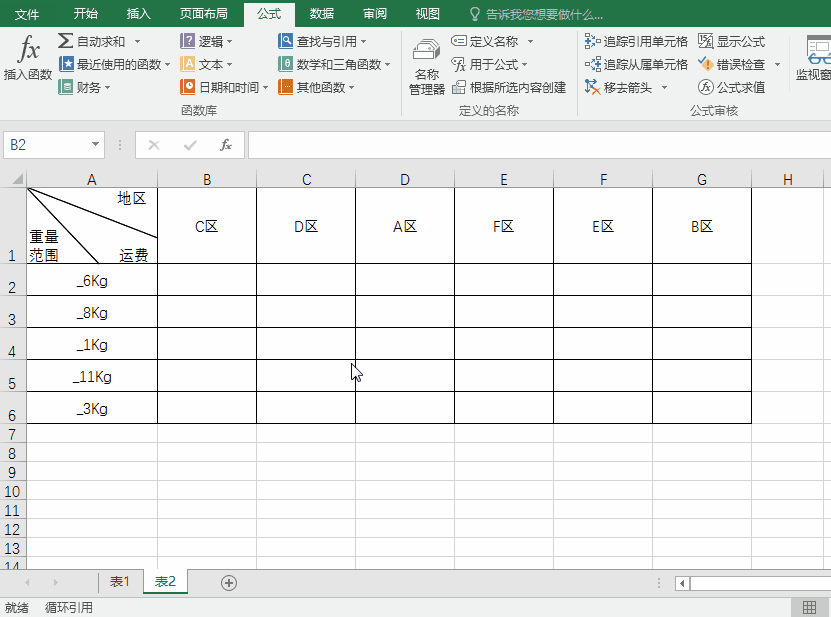The width and height of the screenshot is (831, 617).
Task: Open the Name Manager (名称管理器)
Action: [x=427, y=67]
